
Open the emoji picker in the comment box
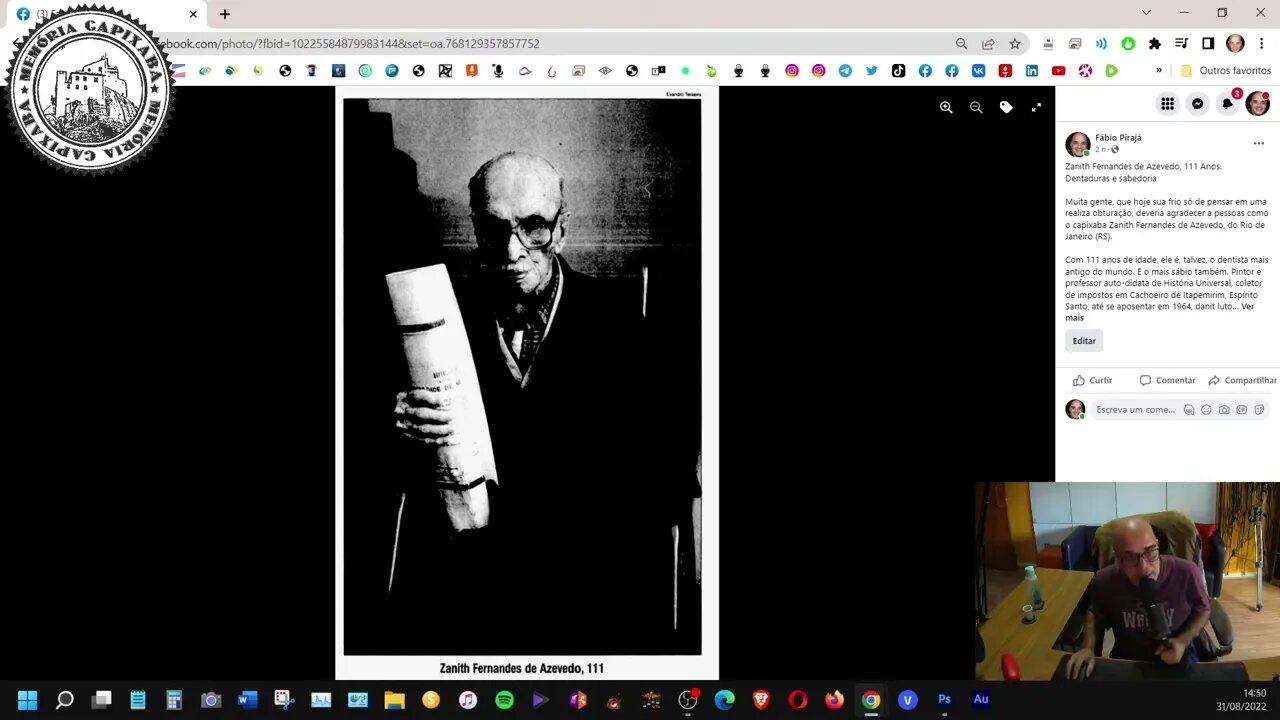1206,410
